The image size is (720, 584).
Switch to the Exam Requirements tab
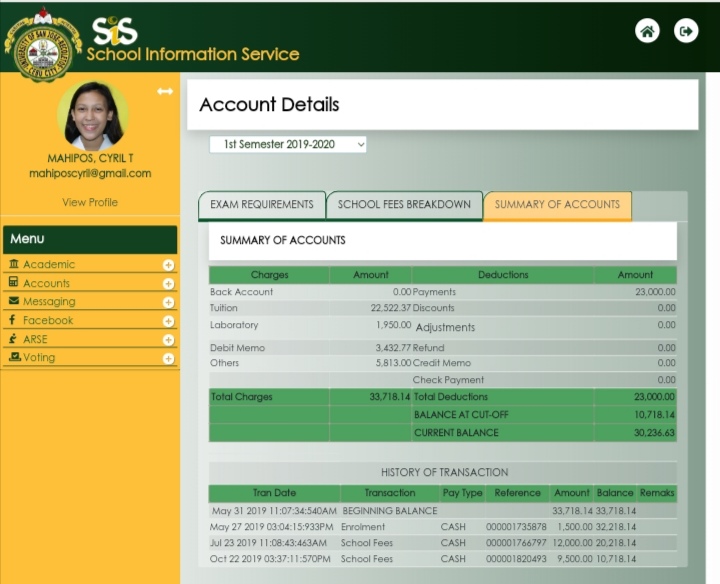(x=261, y=205)
